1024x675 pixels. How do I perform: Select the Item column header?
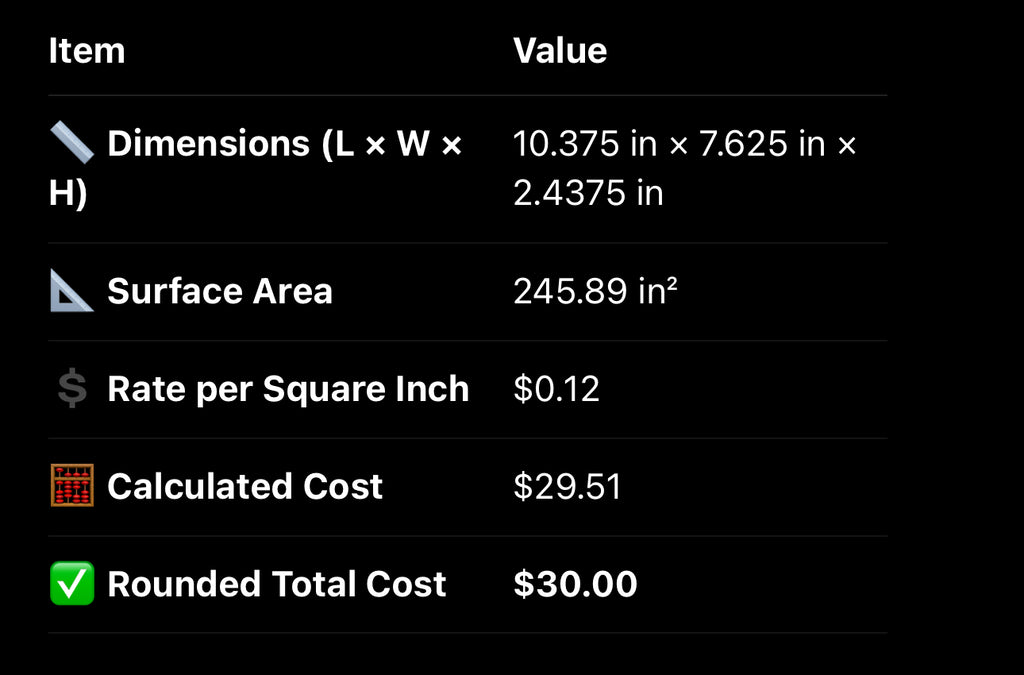[x=87, y=51]
